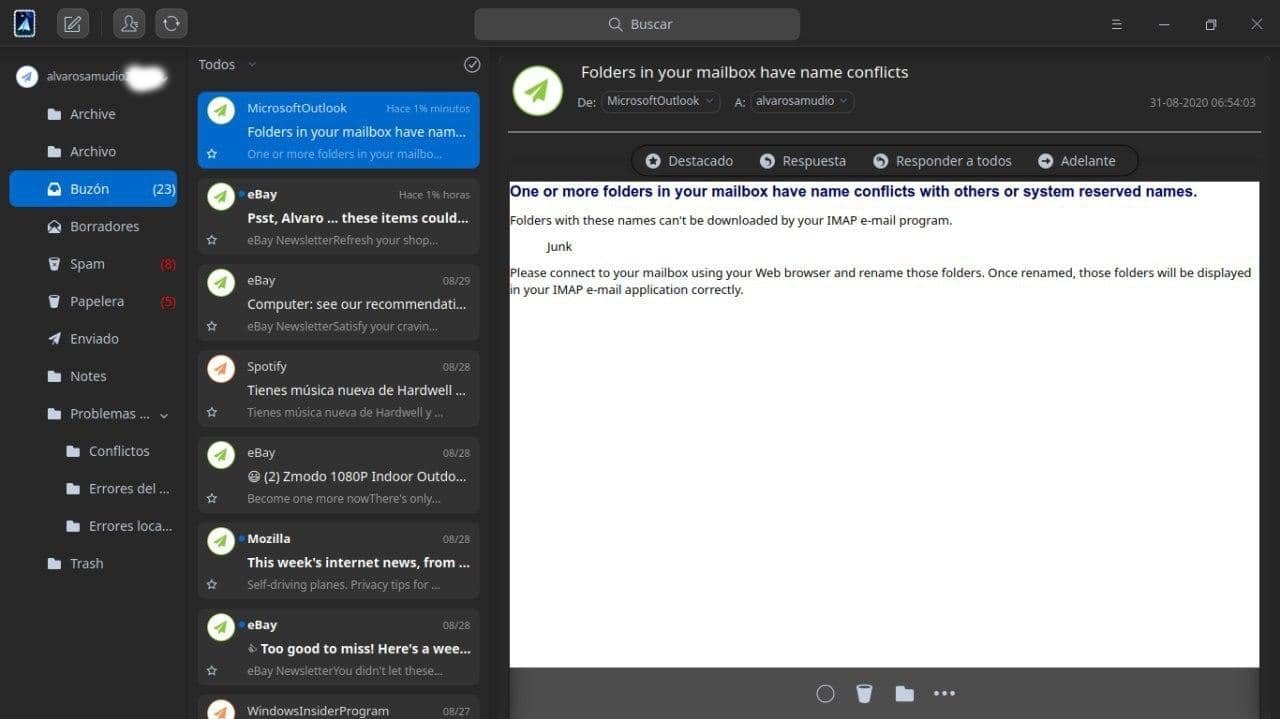Open the Errores loca subfolder
The image size is (1280, 719).
tap(93, 526)
